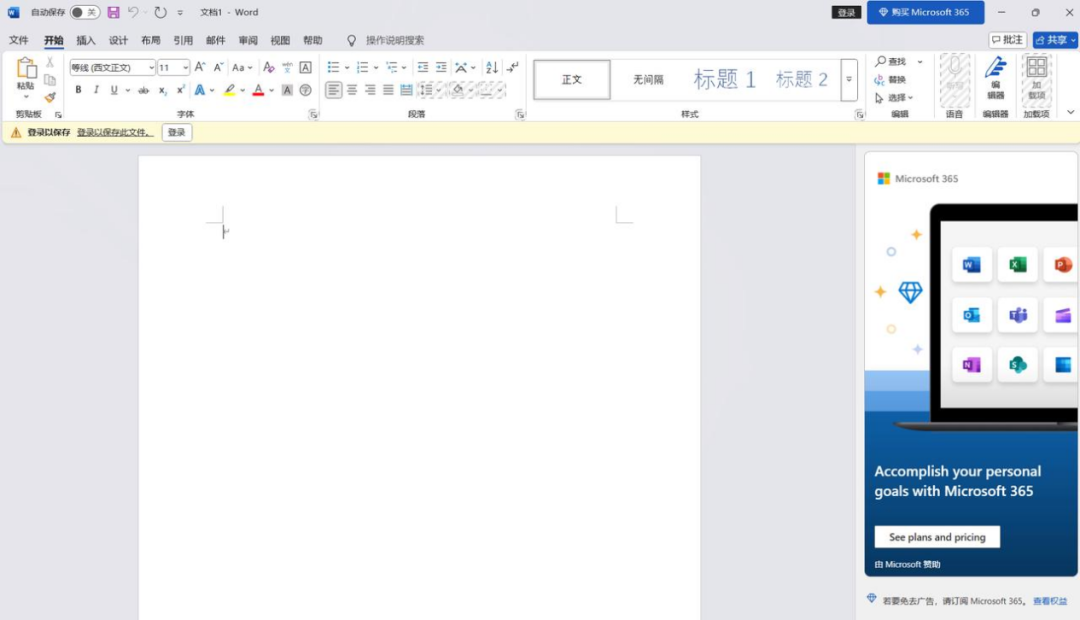The width and height of the screenshot is (1080, 620).
Task: Align the text left
Action: [x=333, y=90]
